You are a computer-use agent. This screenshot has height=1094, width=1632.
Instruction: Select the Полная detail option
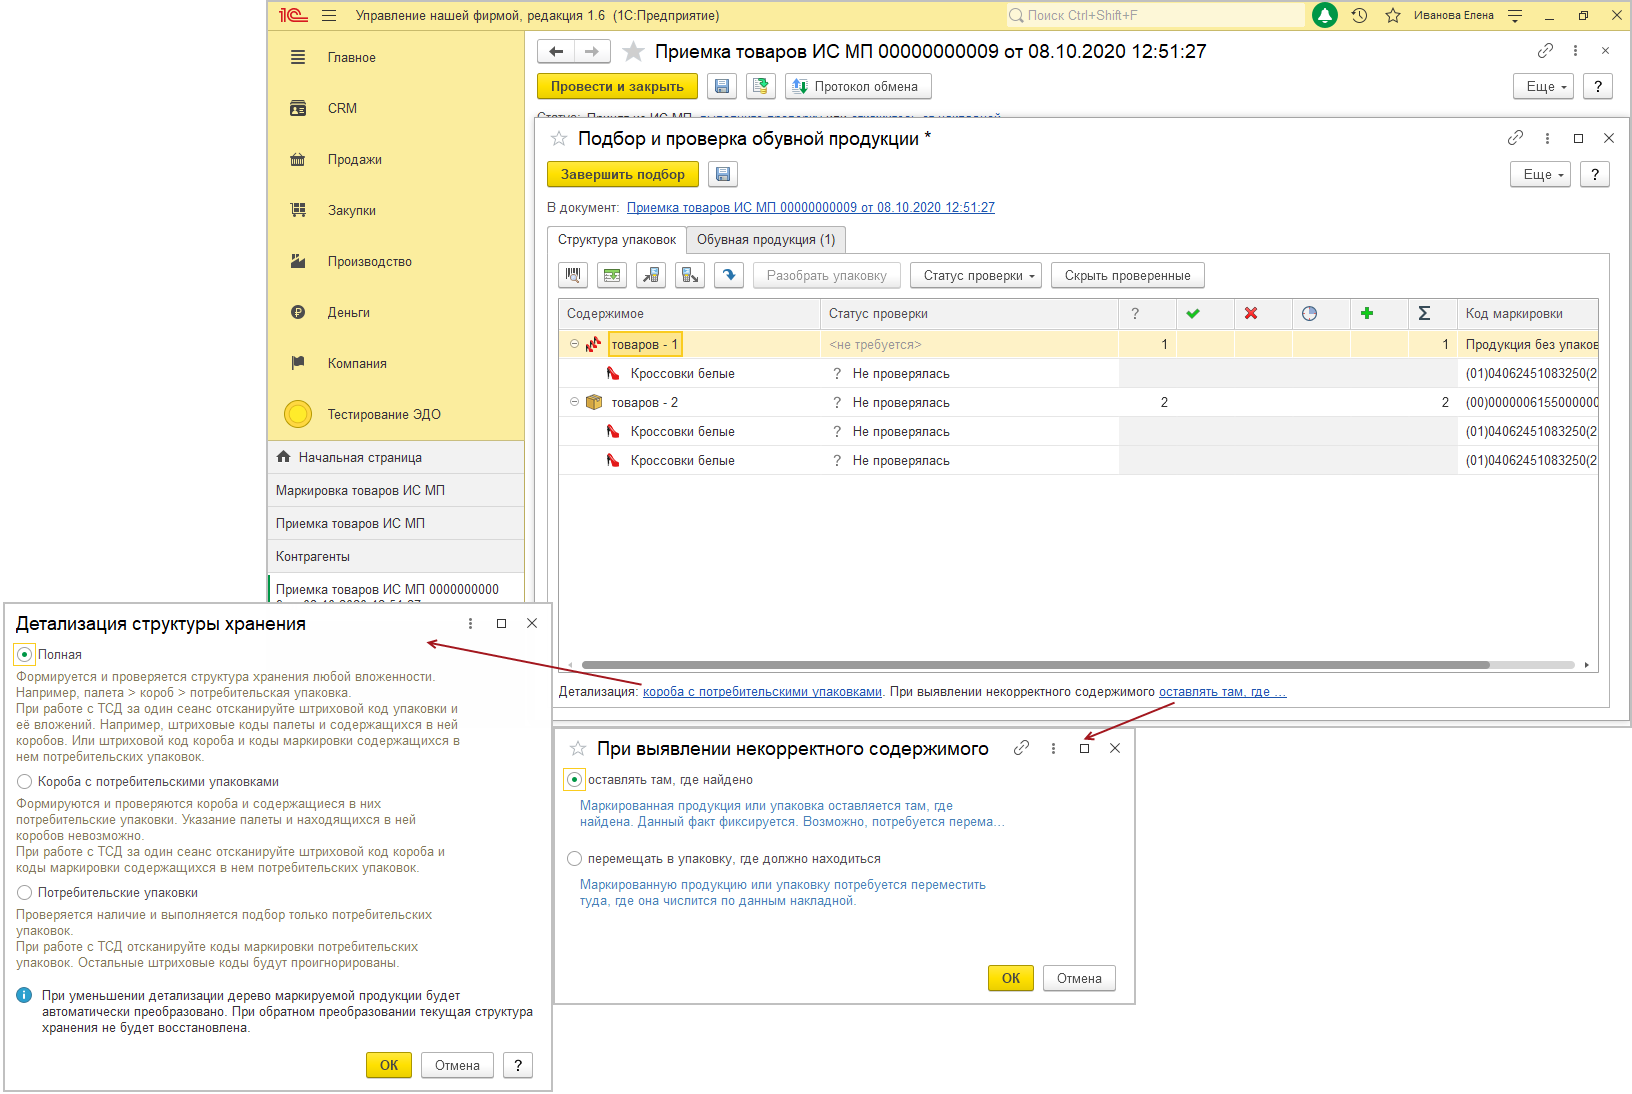click(25, 654)
